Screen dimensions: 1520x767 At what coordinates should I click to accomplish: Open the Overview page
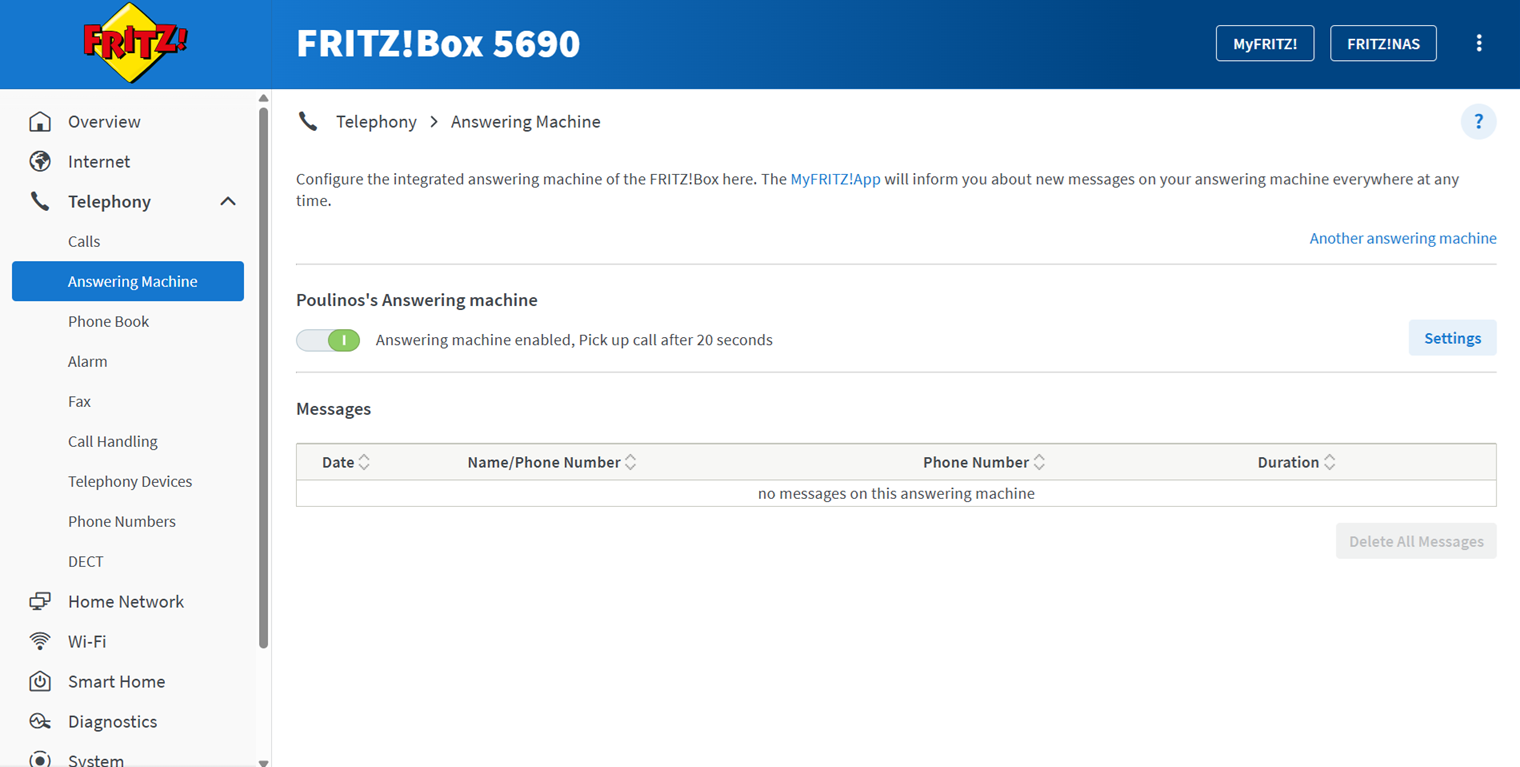click(x=104, y=122)
